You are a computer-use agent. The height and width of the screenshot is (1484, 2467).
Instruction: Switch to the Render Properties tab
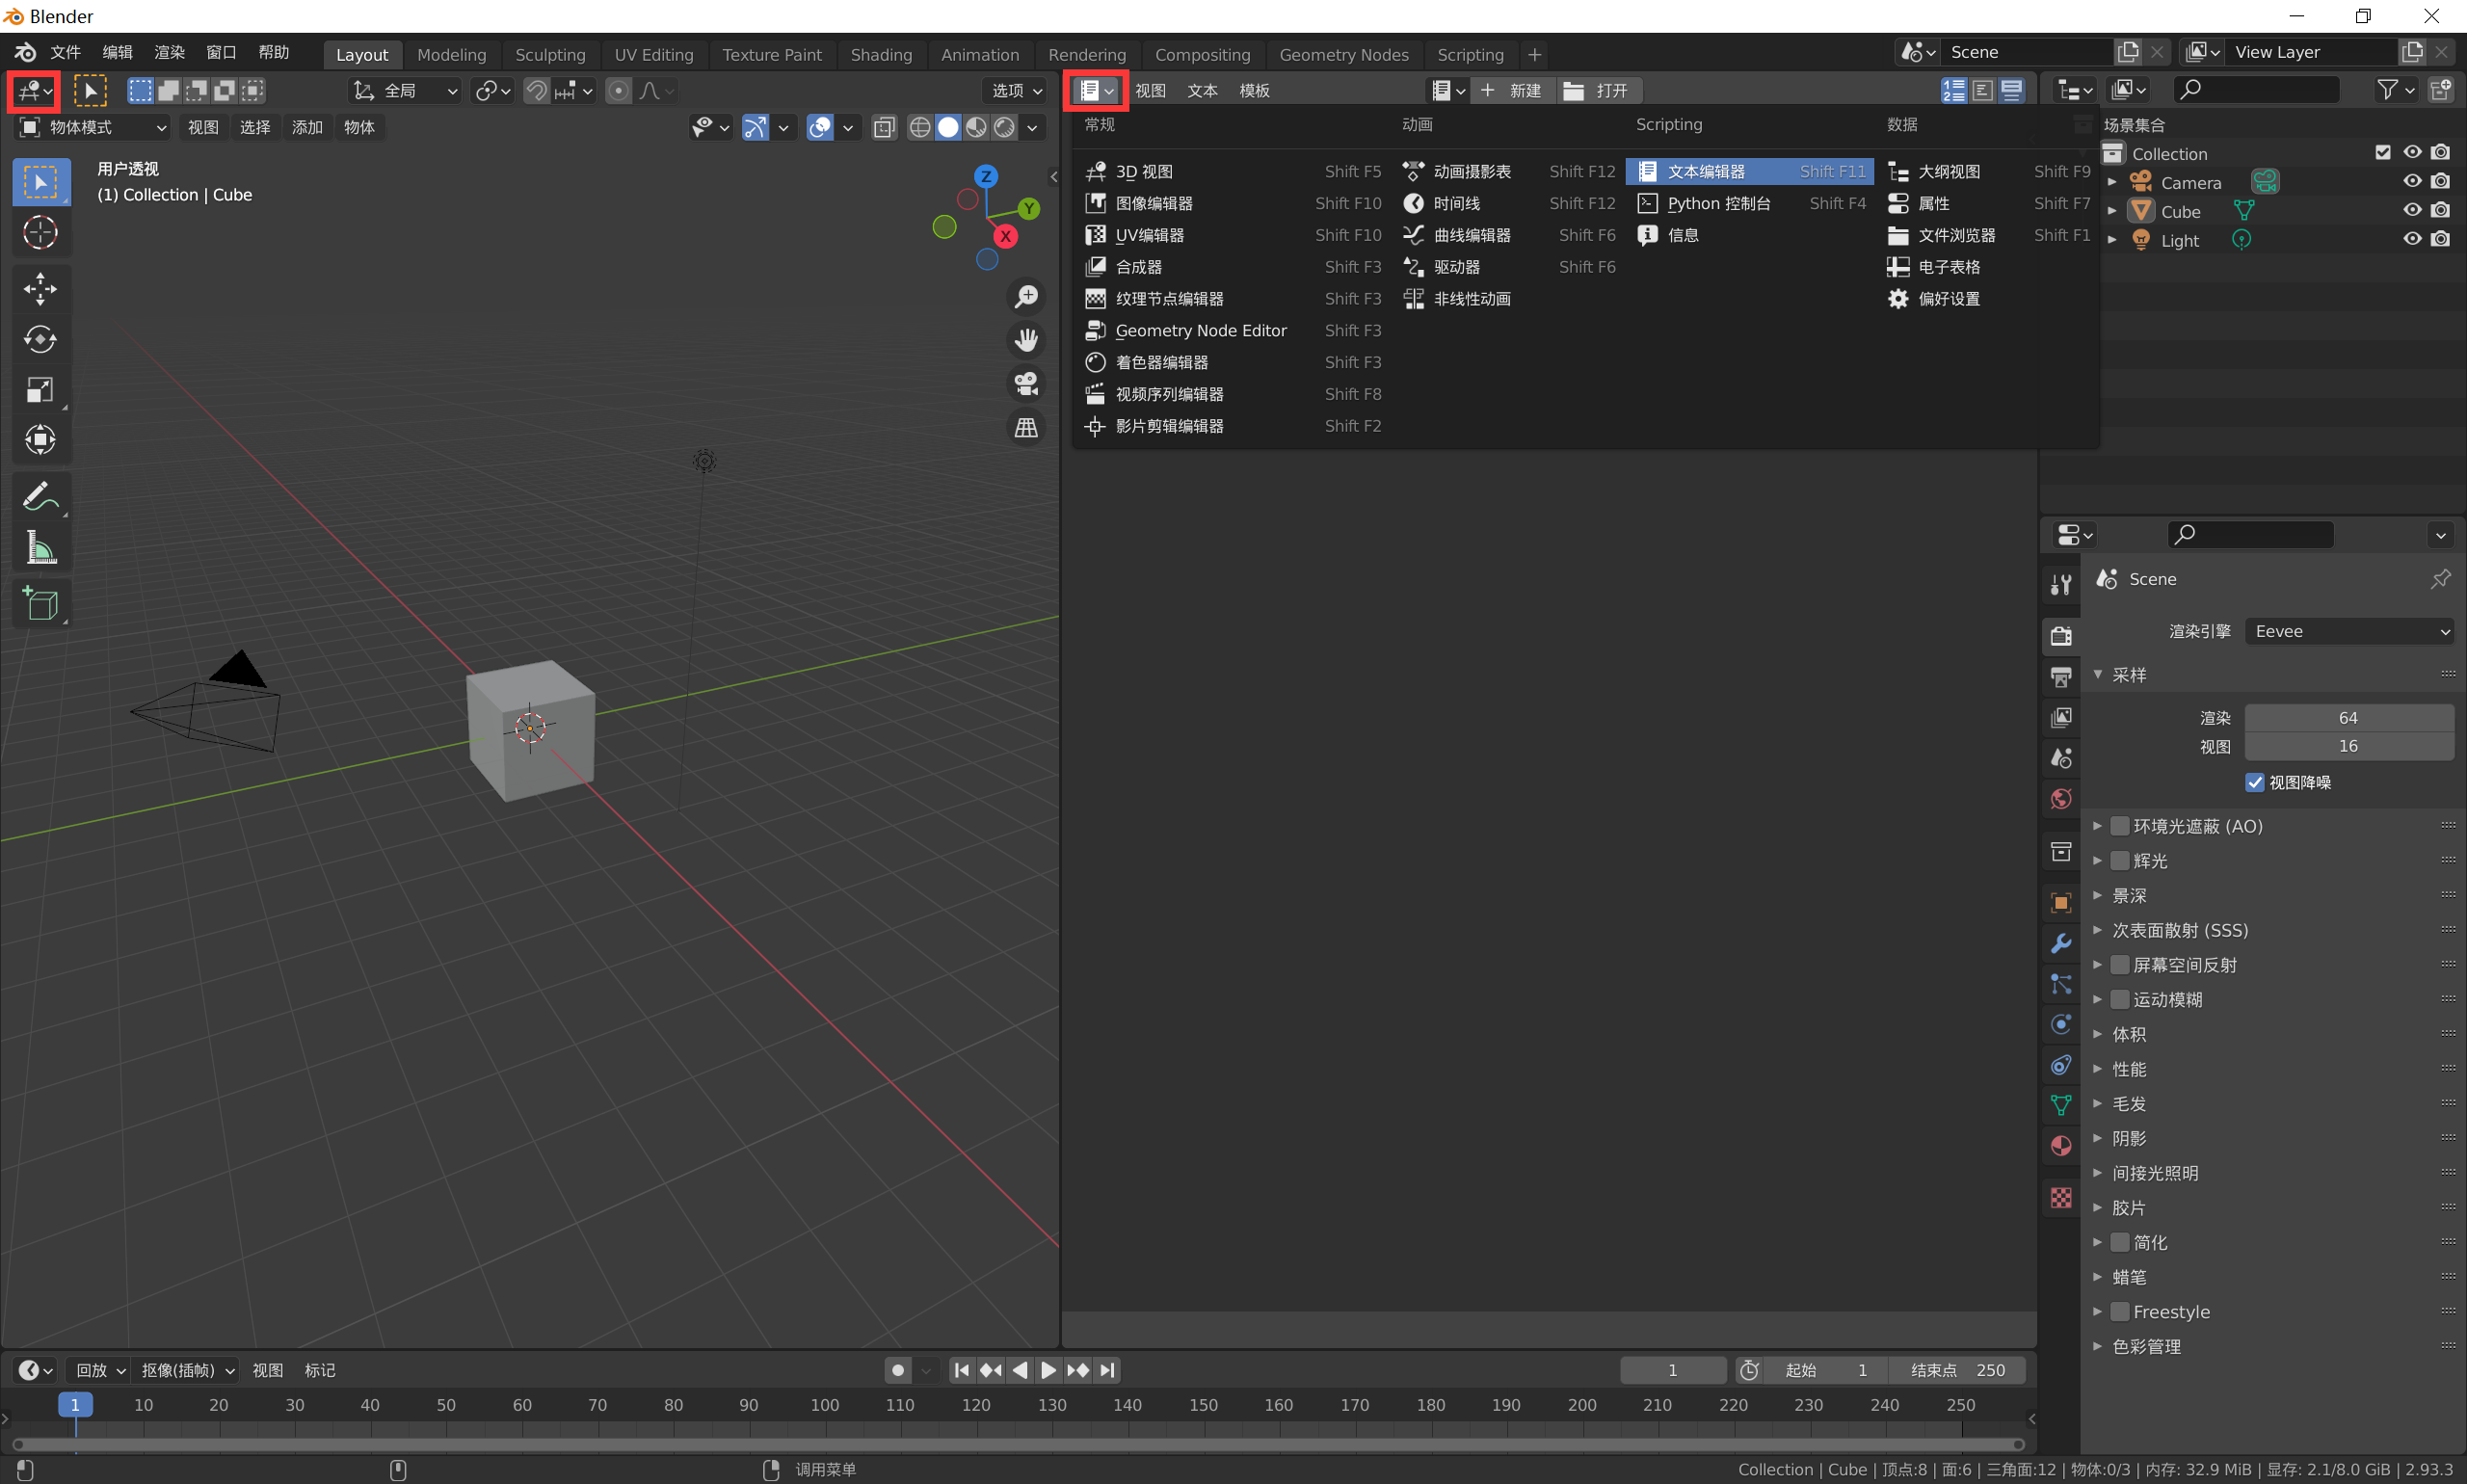coord(2060,636)
